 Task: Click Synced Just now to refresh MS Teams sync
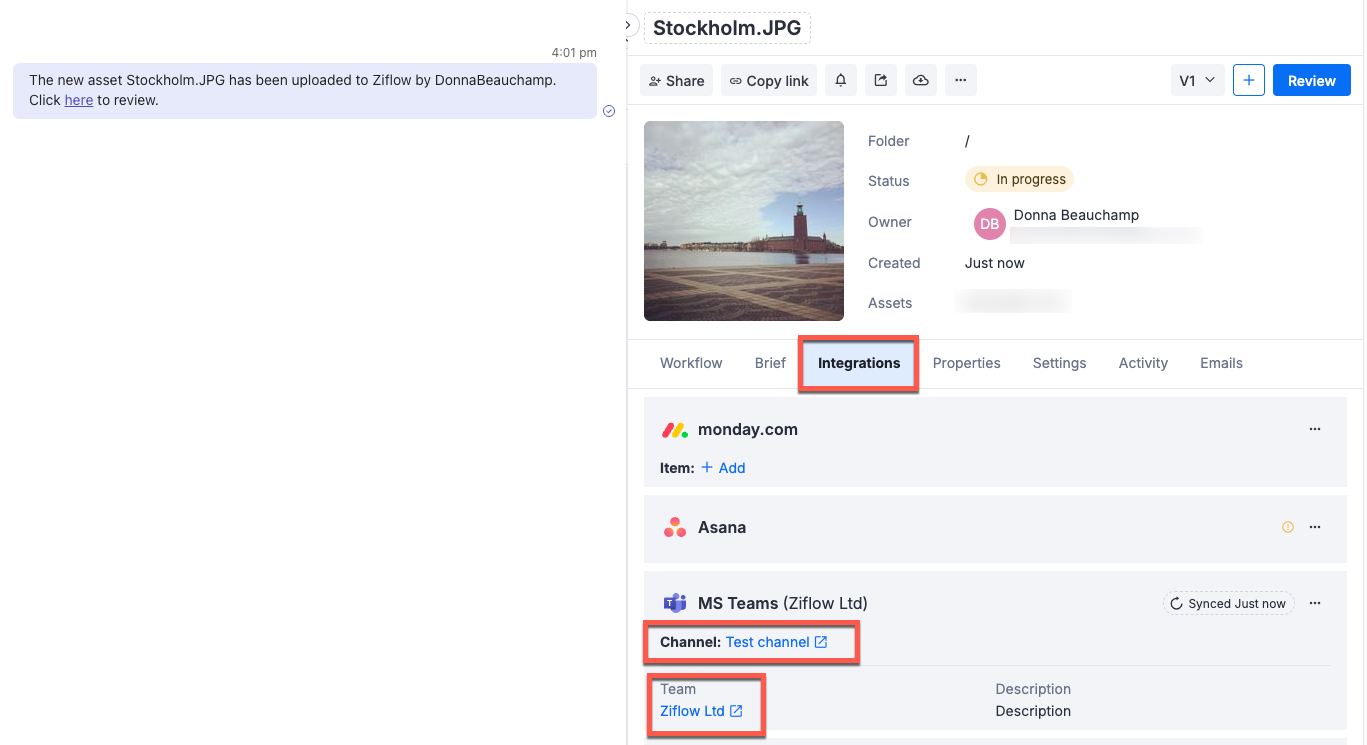point(1228,603)
